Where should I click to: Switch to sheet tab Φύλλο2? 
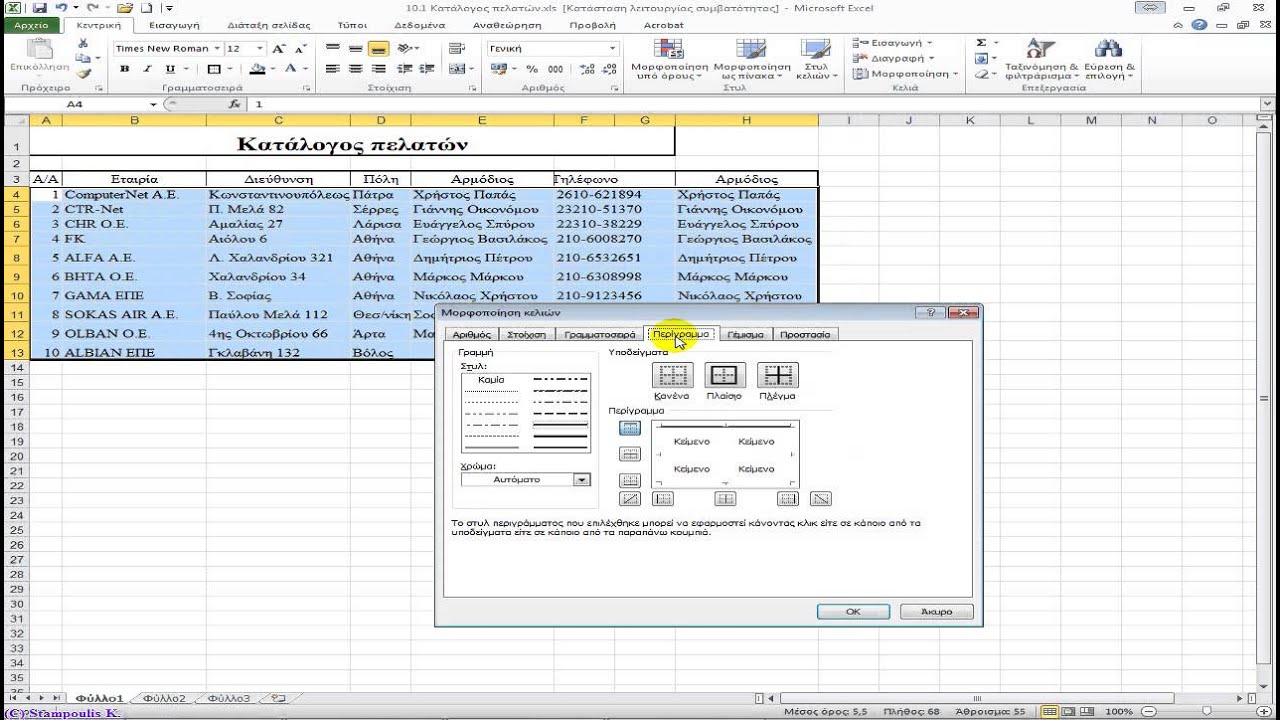(x=164, y=698)
